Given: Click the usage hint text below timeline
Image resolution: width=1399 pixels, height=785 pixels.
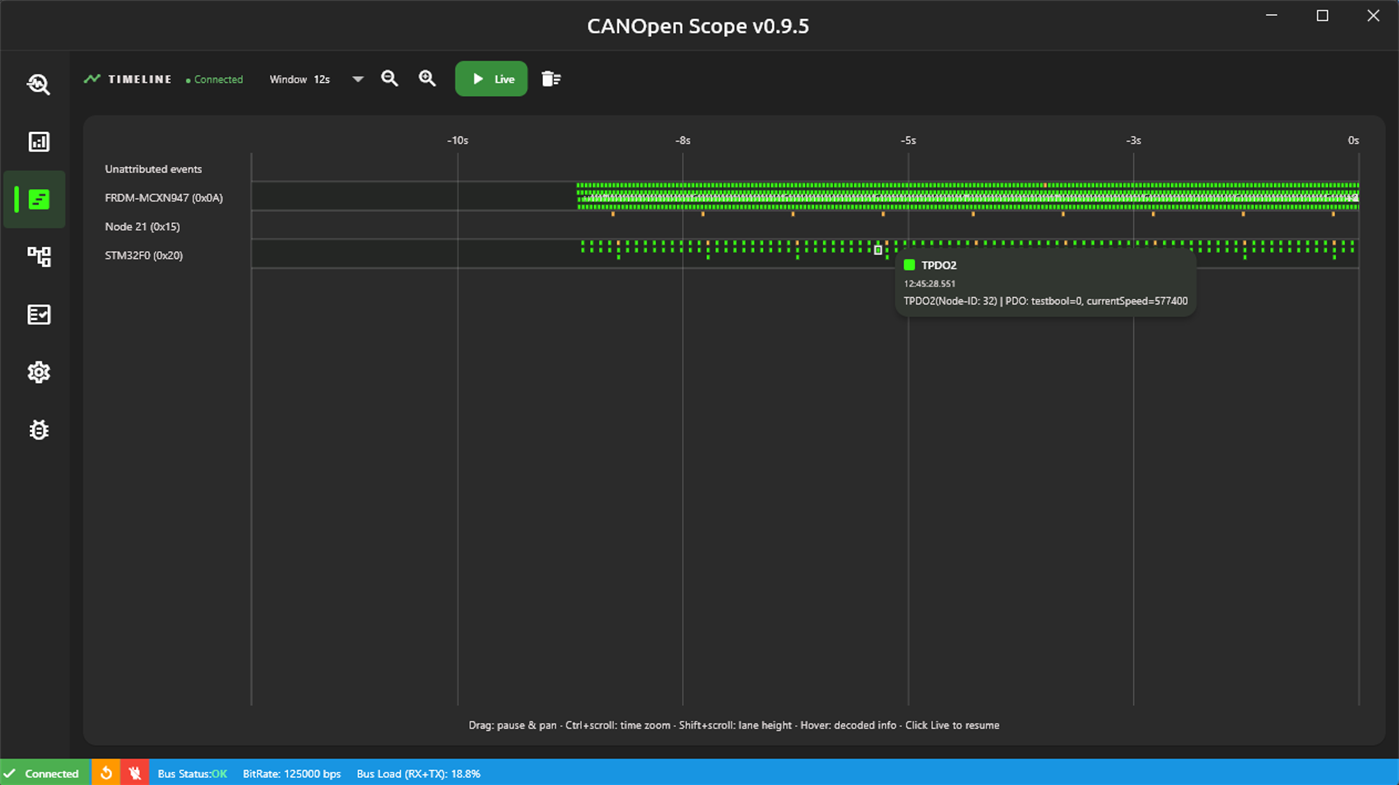Looking at the screenshot, I should [734, 725].
